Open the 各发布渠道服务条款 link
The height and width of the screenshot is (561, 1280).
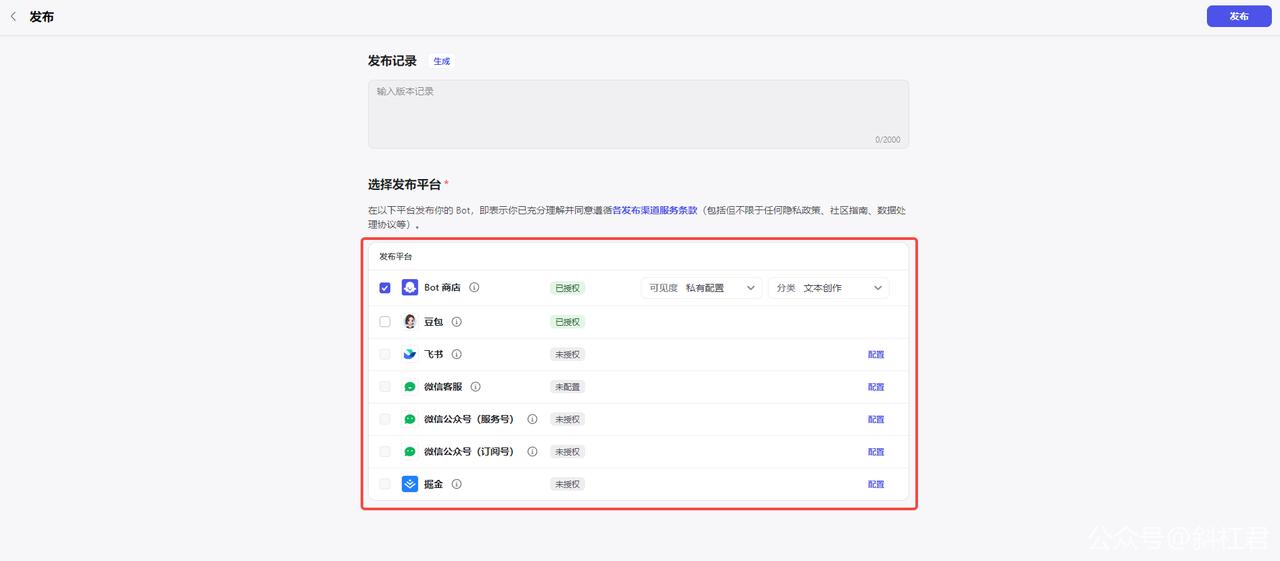654,211
